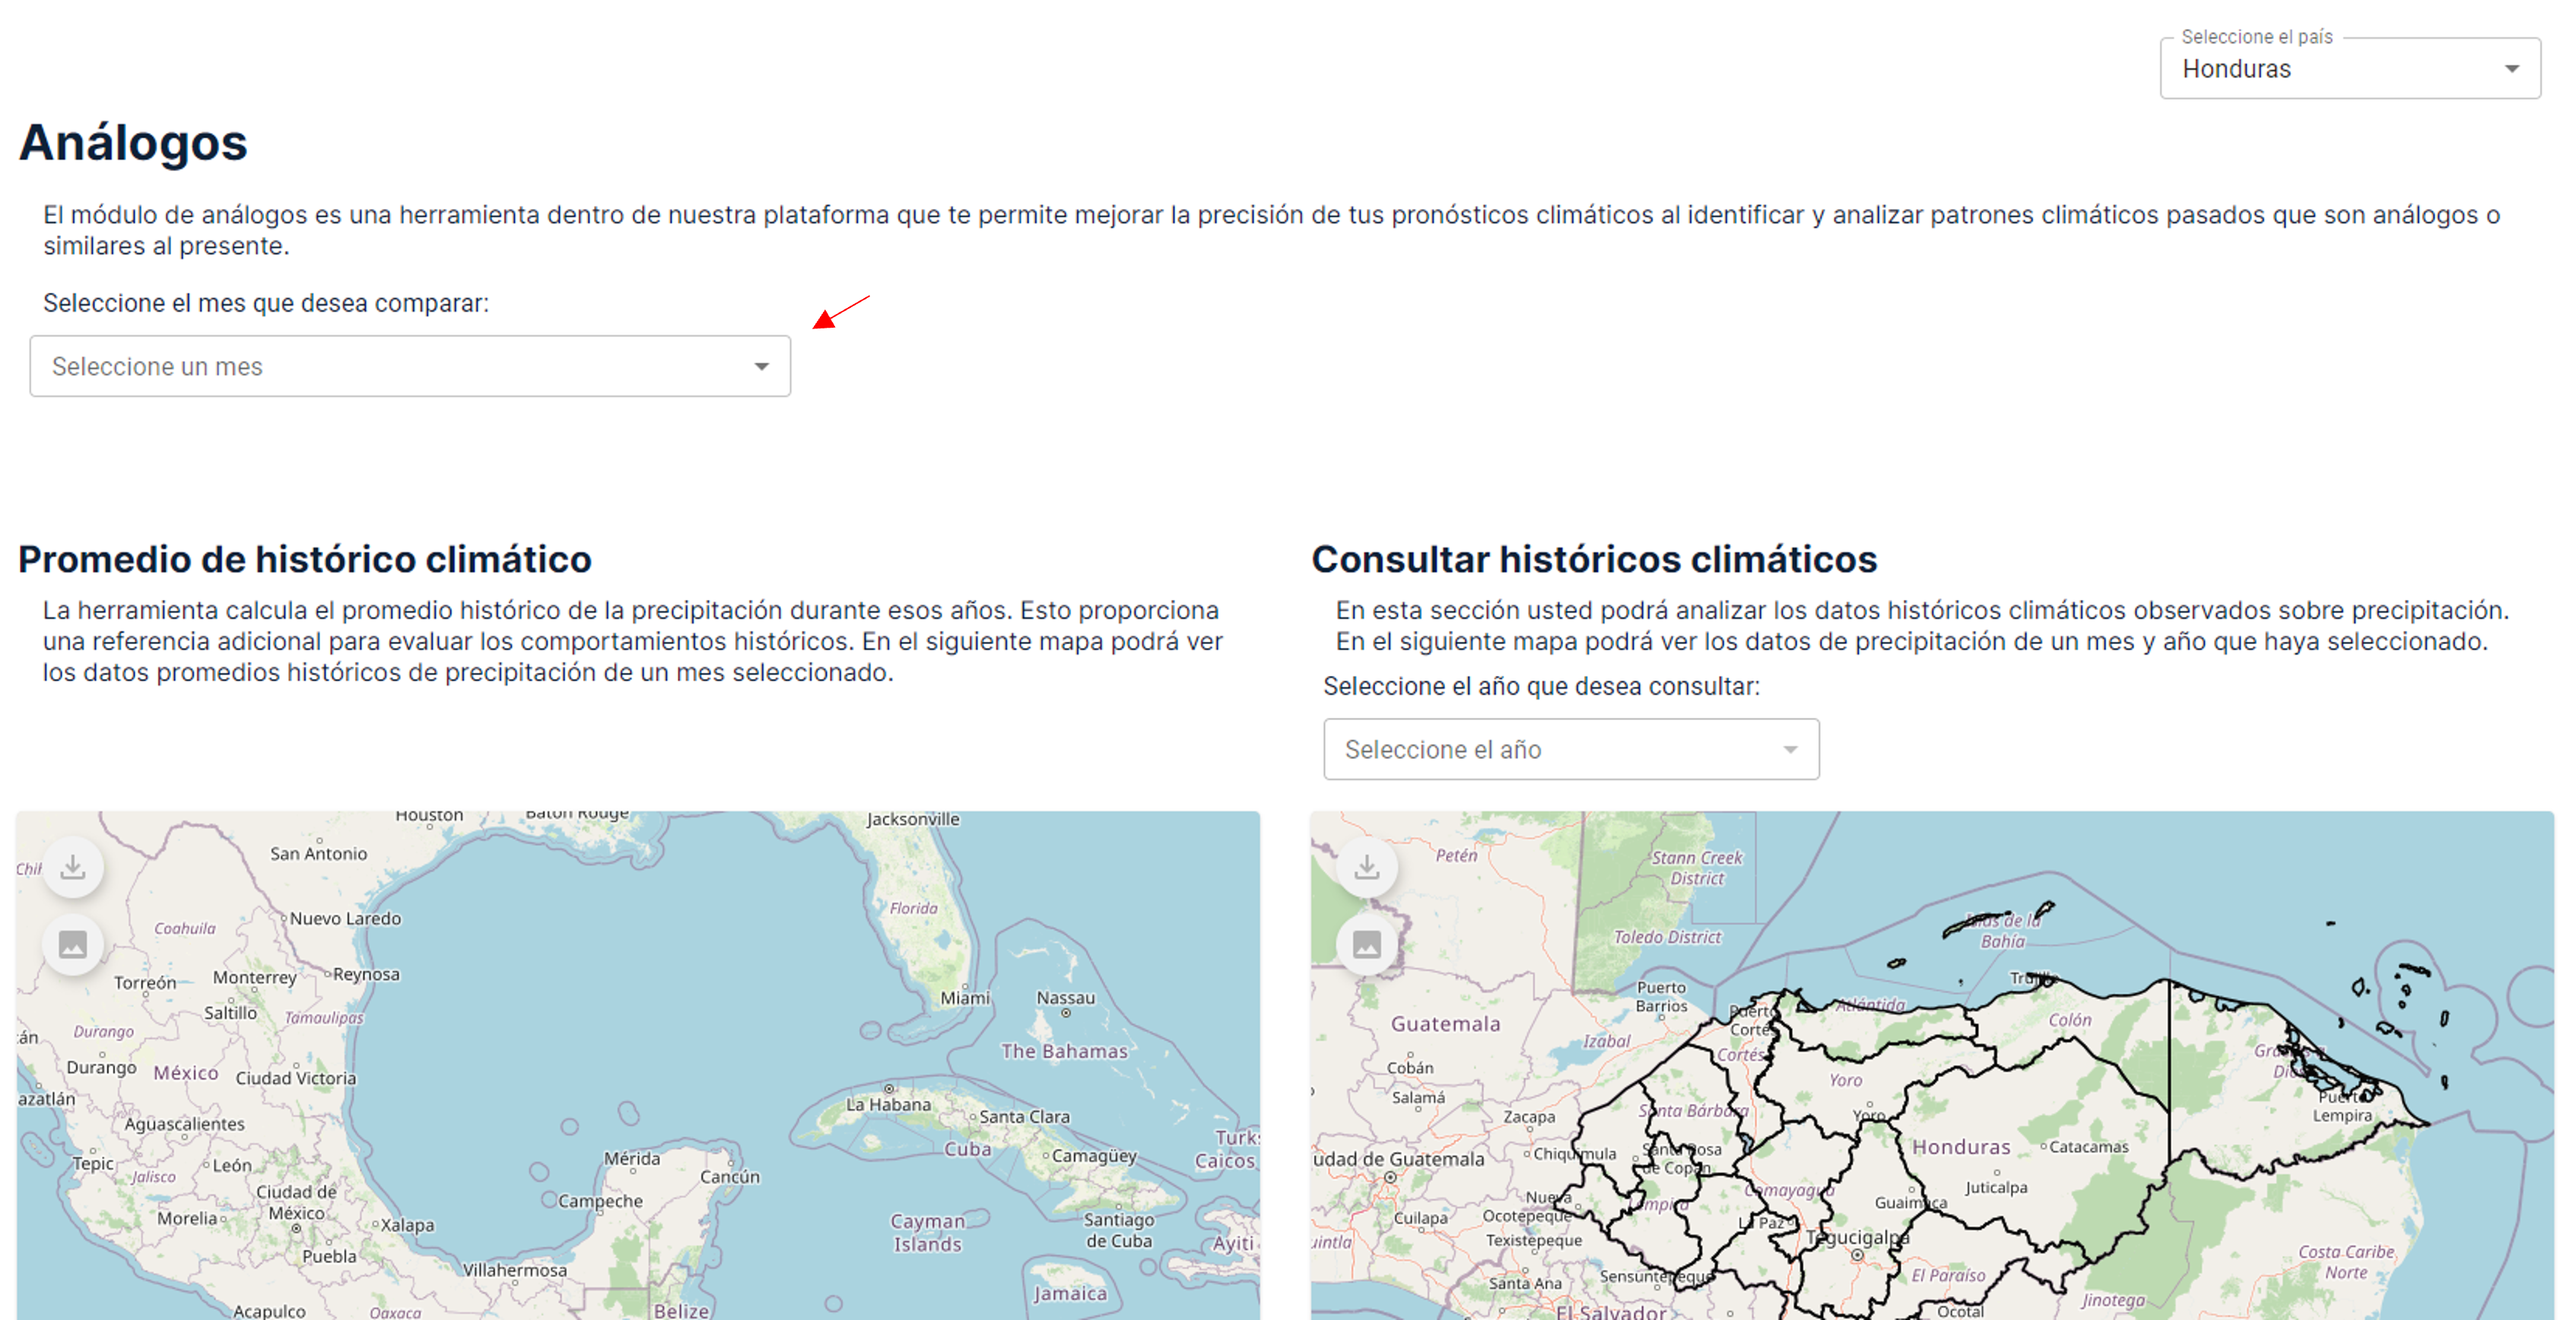Image resolution: width=2576 pixels, height=1320 pixels.
Task: Click 'Cayman Islands' label on the left map
Action: pos(927,1233)
